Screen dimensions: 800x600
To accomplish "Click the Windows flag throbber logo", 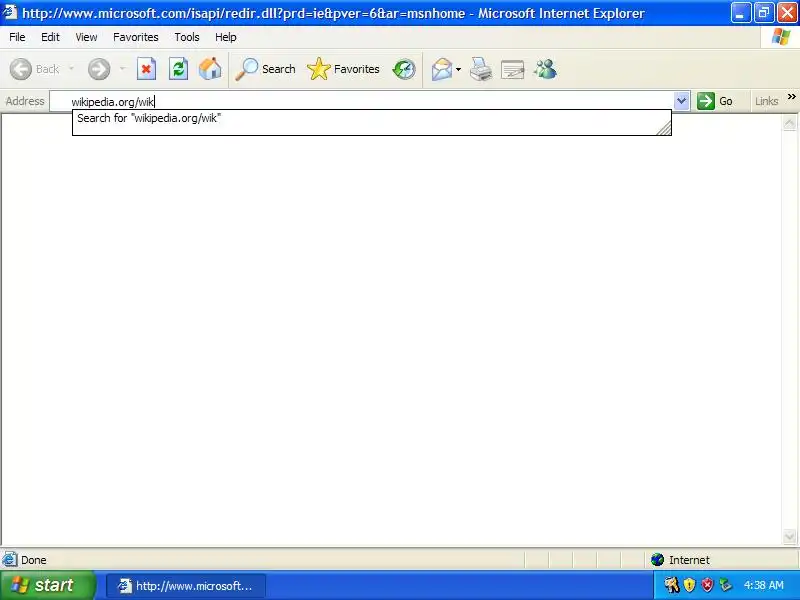I will [781, 37].
